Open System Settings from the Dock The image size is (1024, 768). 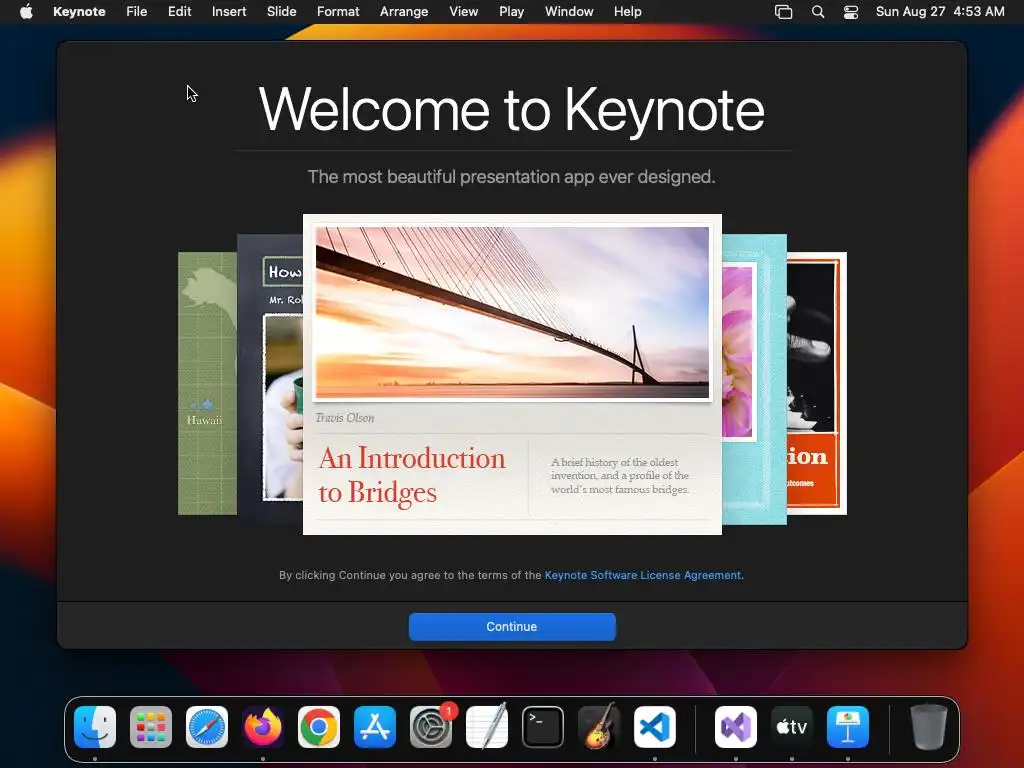pyautogui.click(x=431, y=727)
